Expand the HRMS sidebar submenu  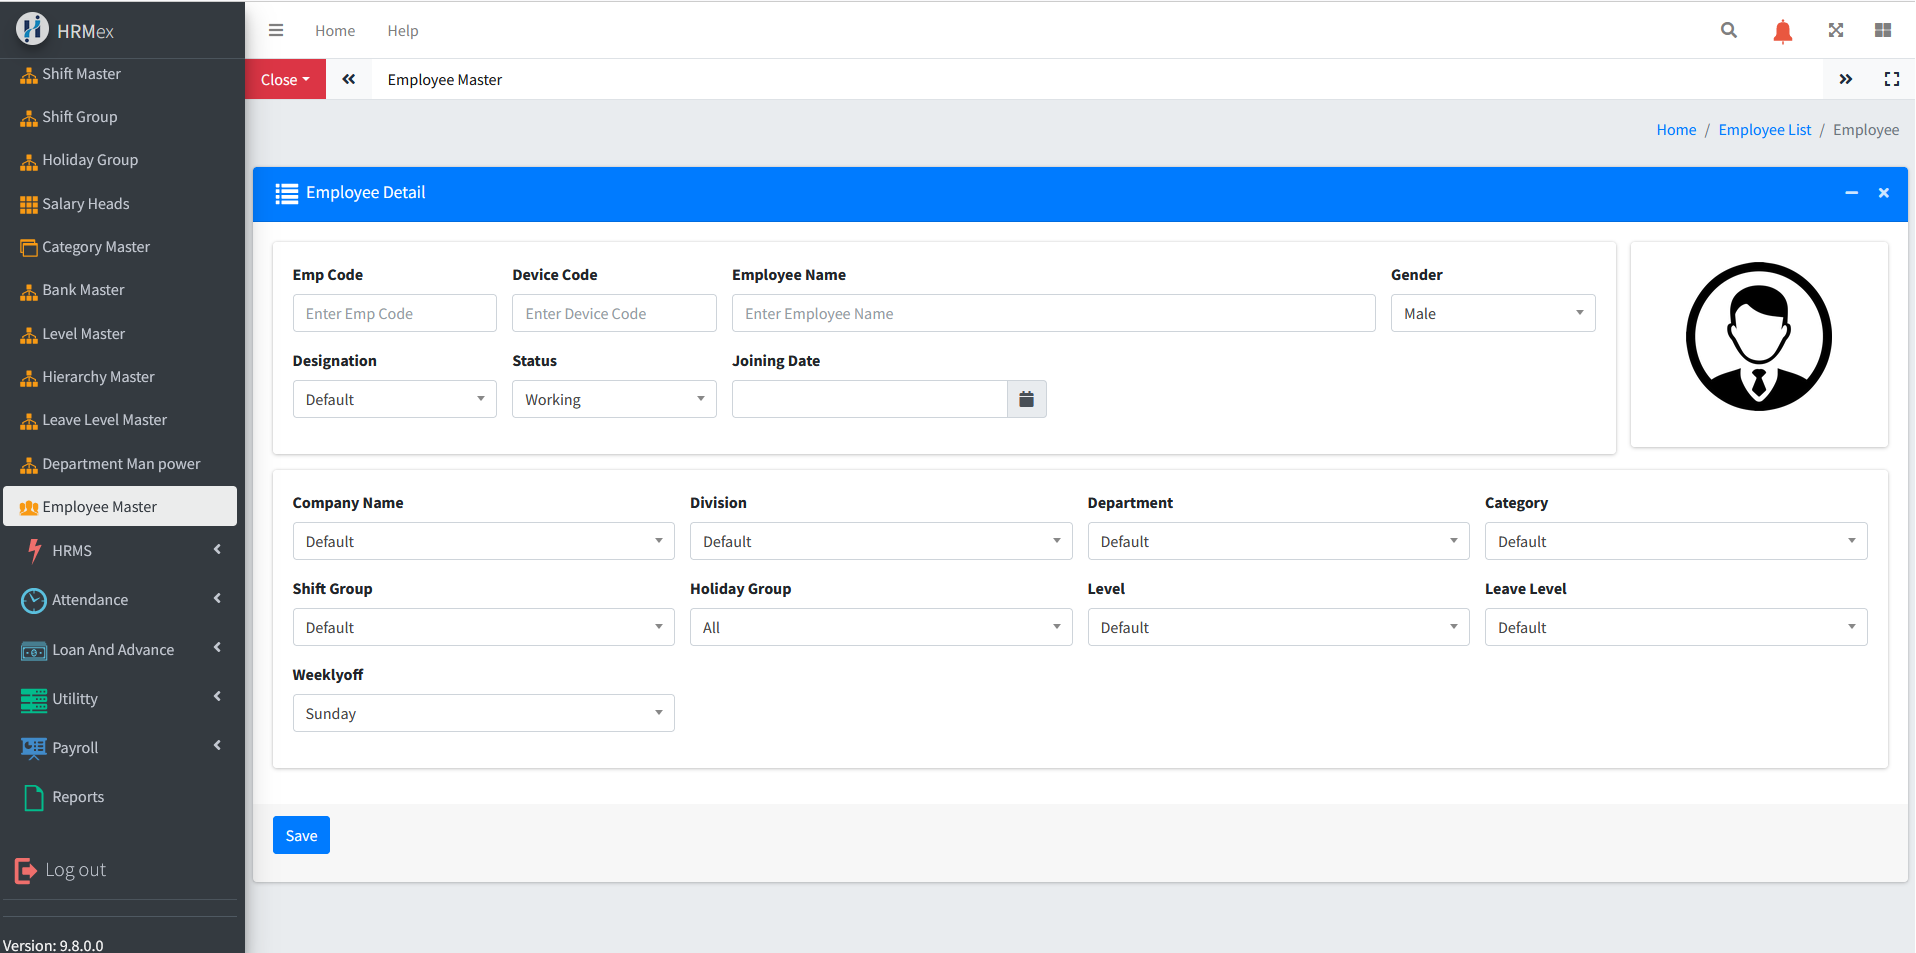click(x=120, y=551)
